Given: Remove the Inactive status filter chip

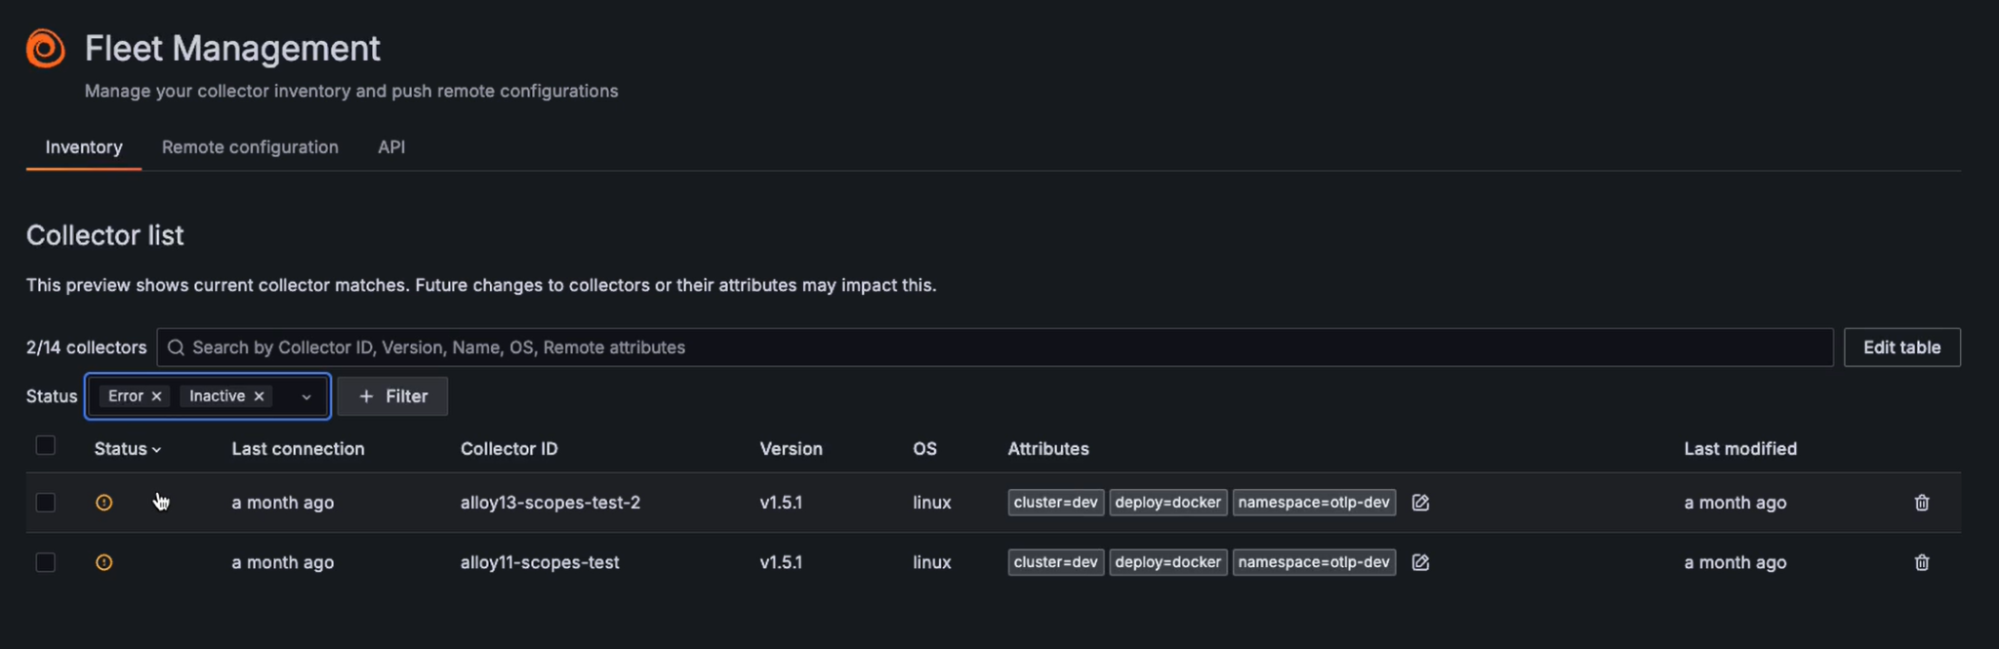Looking at the screenshot, I should [259, 397].
